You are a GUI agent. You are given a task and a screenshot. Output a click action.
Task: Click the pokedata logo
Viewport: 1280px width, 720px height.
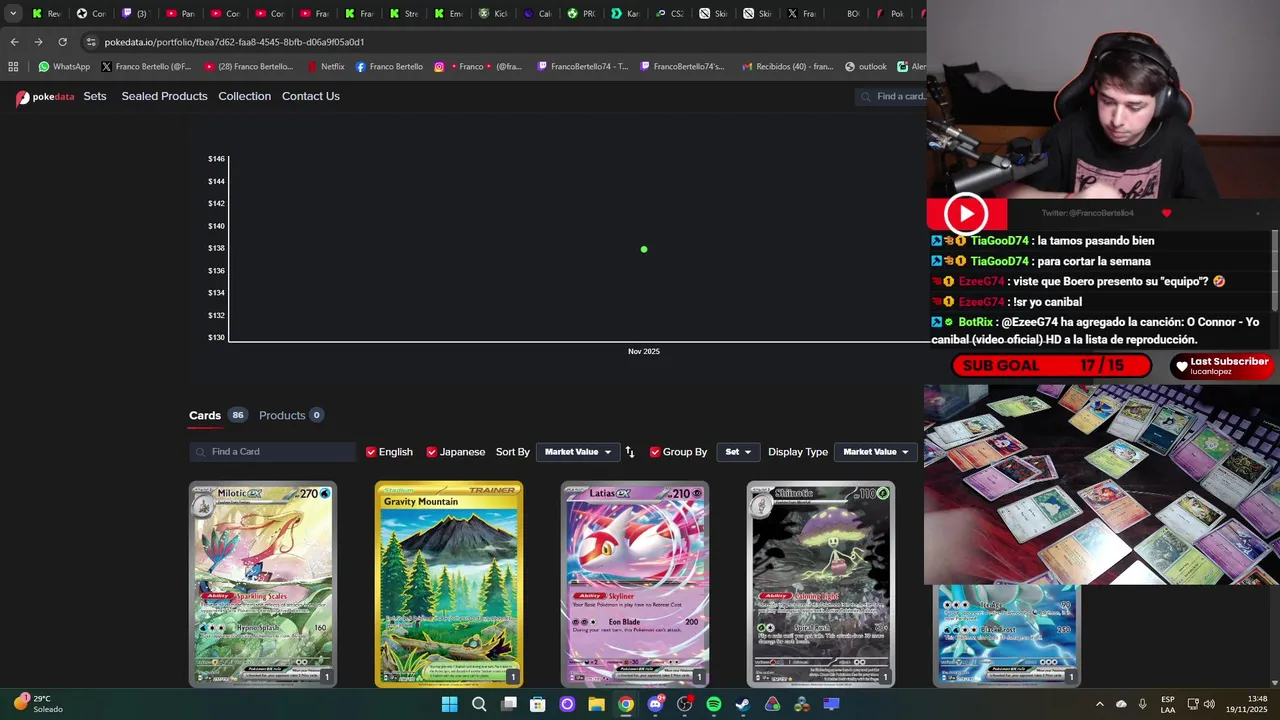(45, 97)
